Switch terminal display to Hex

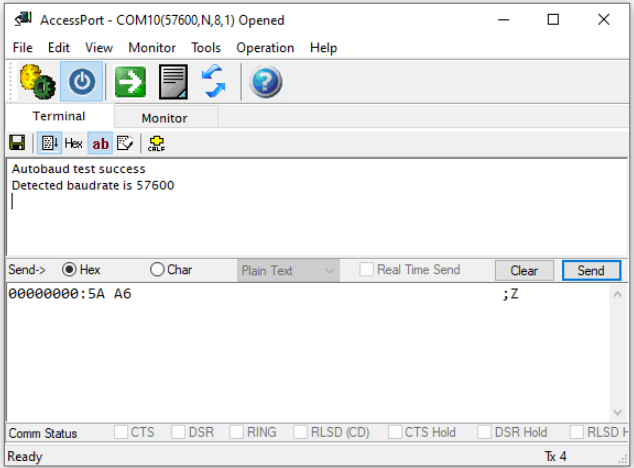tap(74, 143)
